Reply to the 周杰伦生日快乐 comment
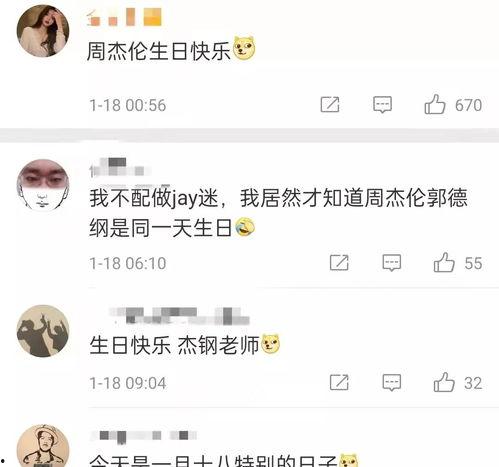This screenshot has height=467, width=499. (382, 105)
